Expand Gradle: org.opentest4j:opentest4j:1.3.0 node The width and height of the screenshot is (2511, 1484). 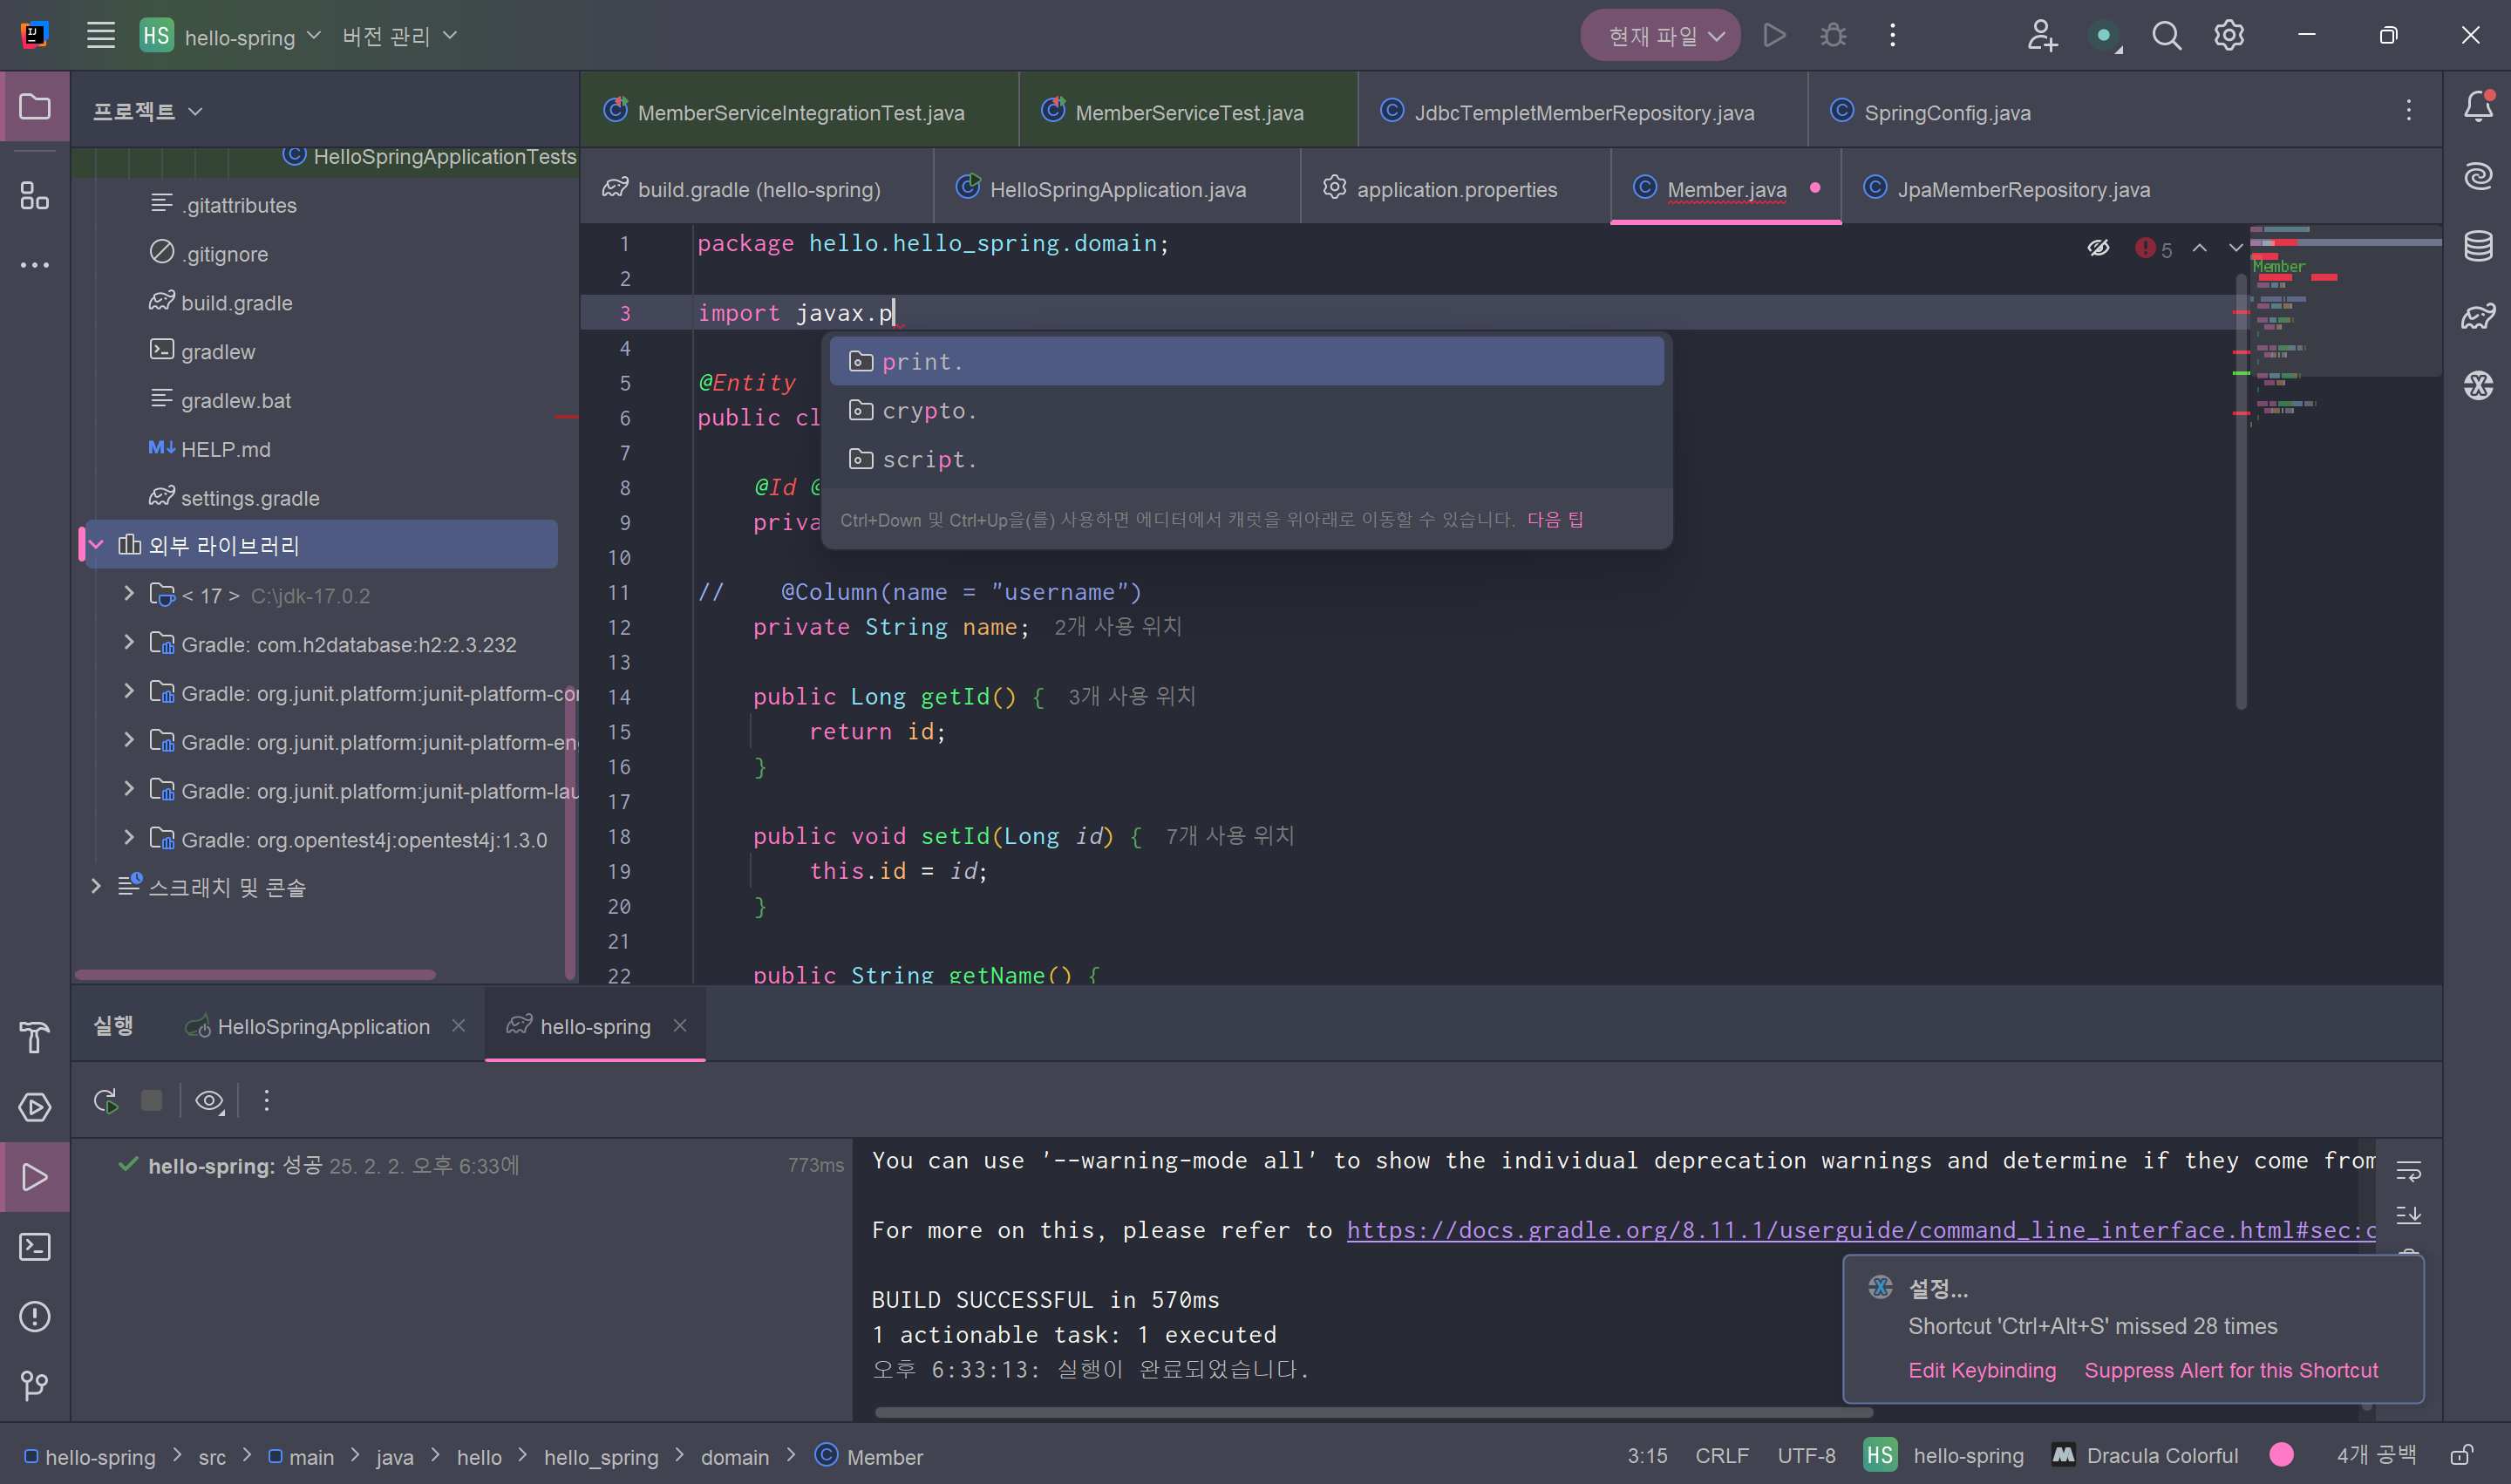[x=128, y=838]
